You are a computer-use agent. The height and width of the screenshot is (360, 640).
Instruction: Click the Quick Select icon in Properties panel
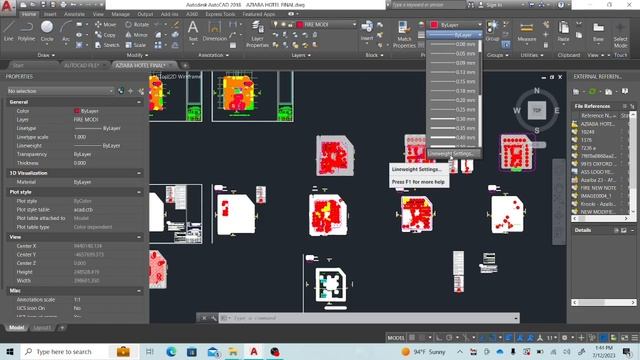tap(141, 91)
